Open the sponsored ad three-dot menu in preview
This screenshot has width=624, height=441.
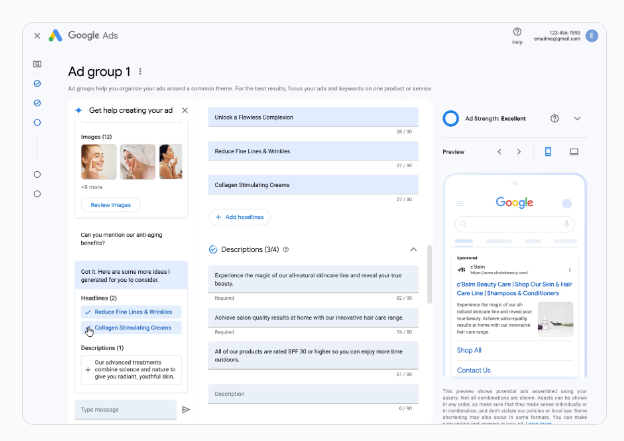click(569, 270)
